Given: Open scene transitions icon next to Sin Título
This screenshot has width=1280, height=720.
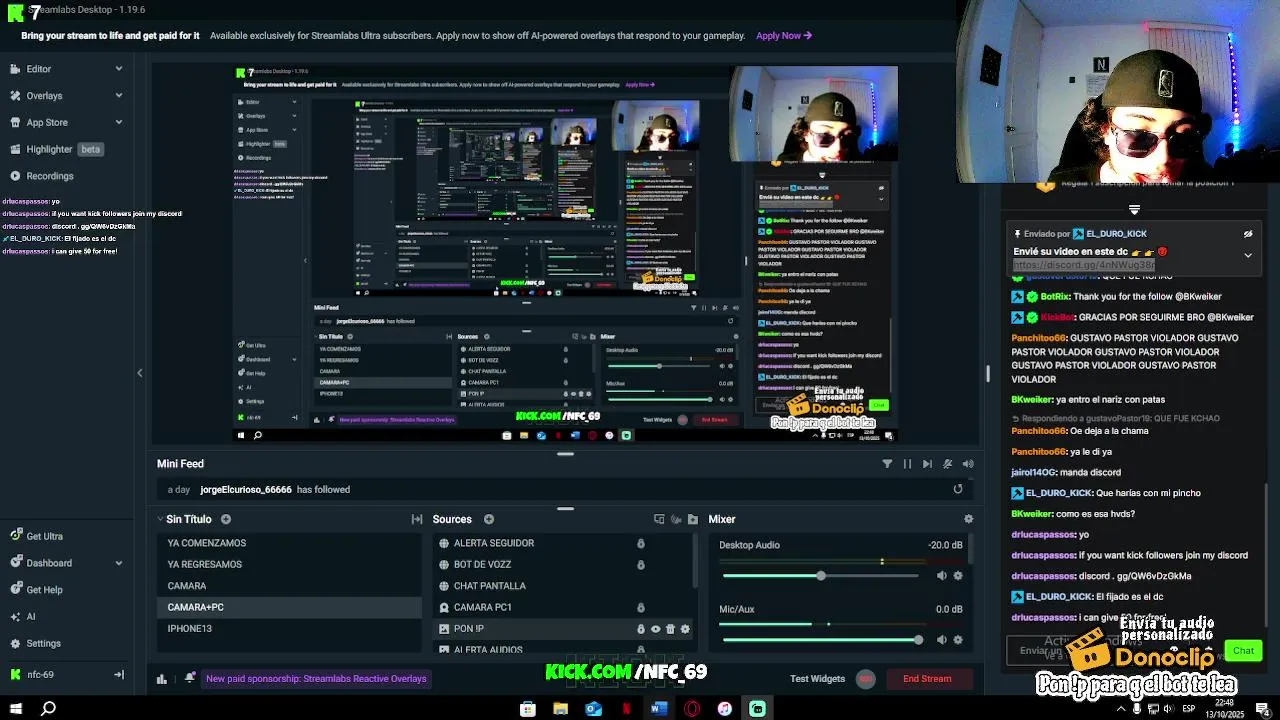Looking at the screenshot, I should 417,519.
